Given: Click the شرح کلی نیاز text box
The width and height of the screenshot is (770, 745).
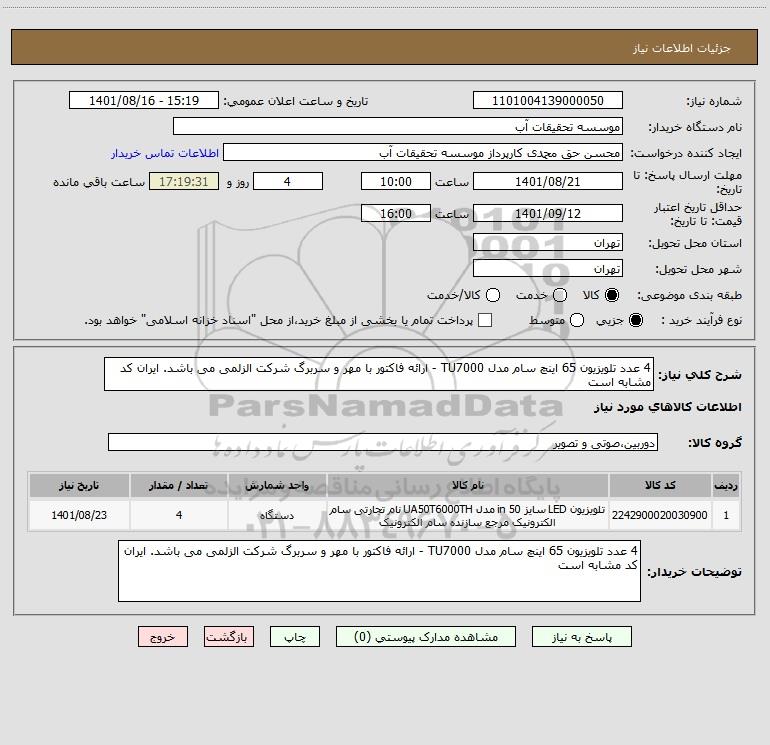Looking at the screenshot, I should [379, 375].
